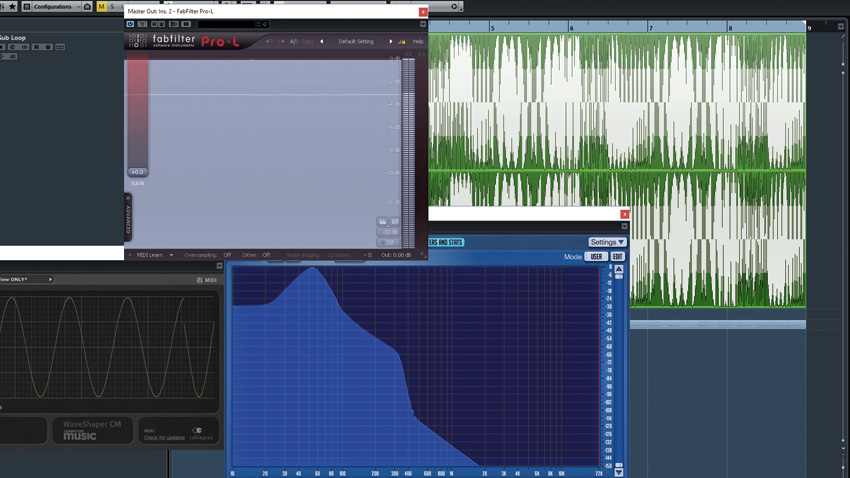Click the FabFilter logo grid icon

pyautogui.click(x=138, y=41)
